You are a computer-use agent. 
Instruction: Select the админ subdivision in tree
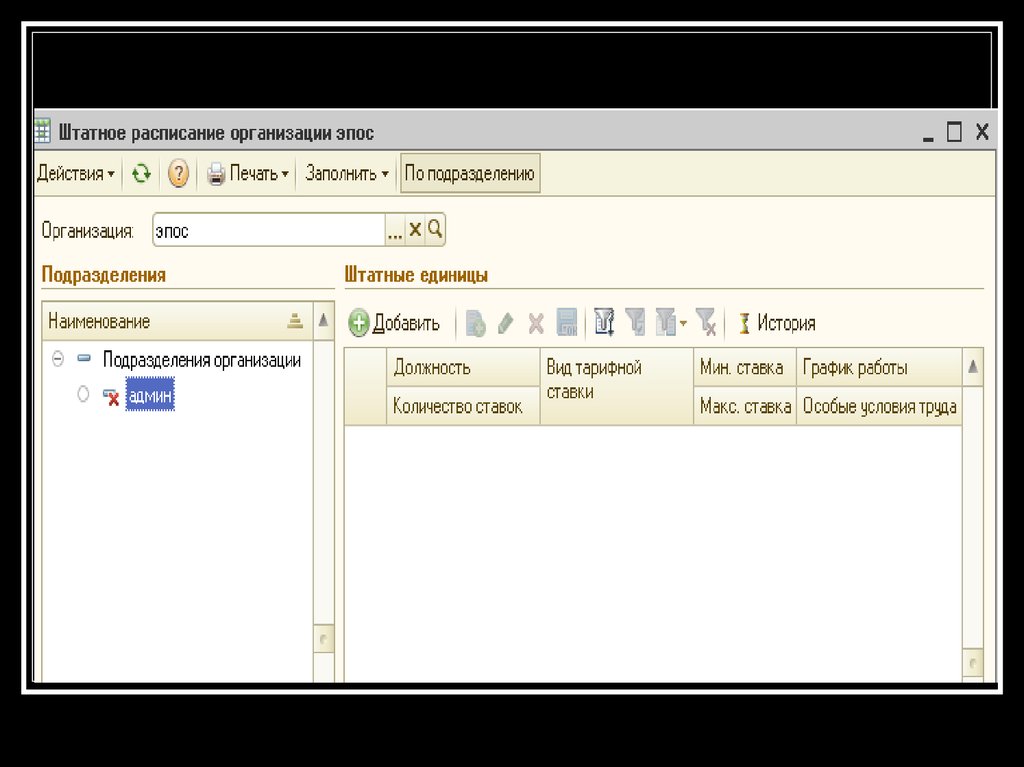click(x=150, y=395)
